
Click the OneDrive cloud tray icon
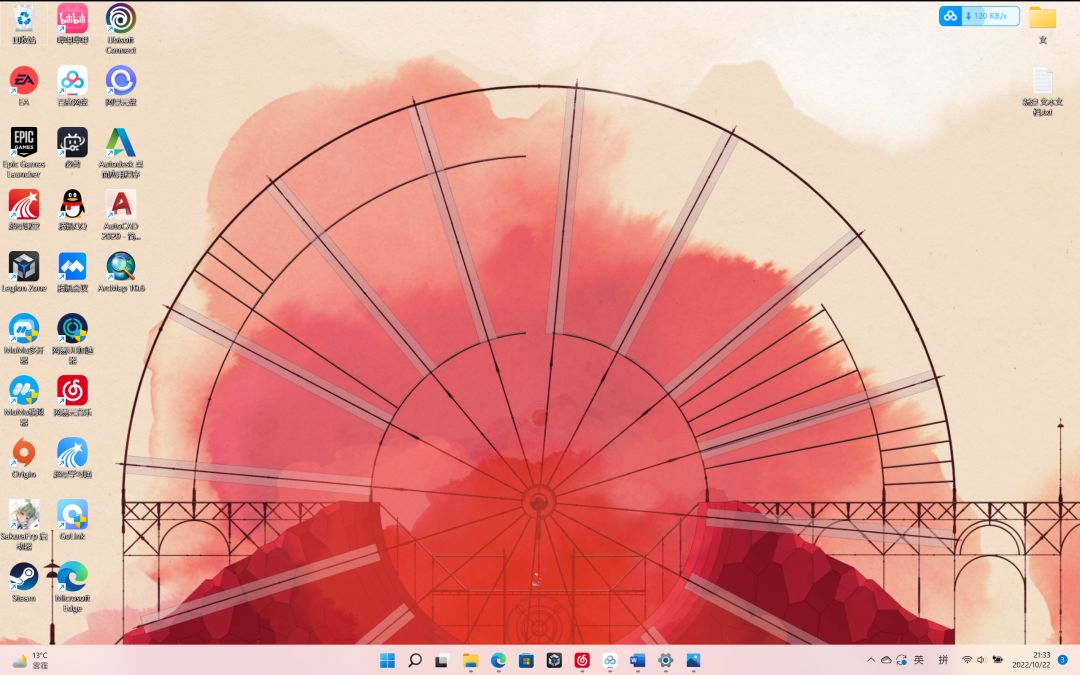[886, 660]
